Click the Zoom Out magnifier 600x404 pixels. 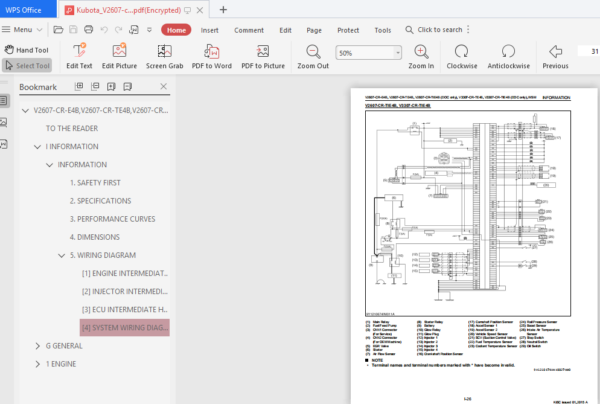click(313, 56)
